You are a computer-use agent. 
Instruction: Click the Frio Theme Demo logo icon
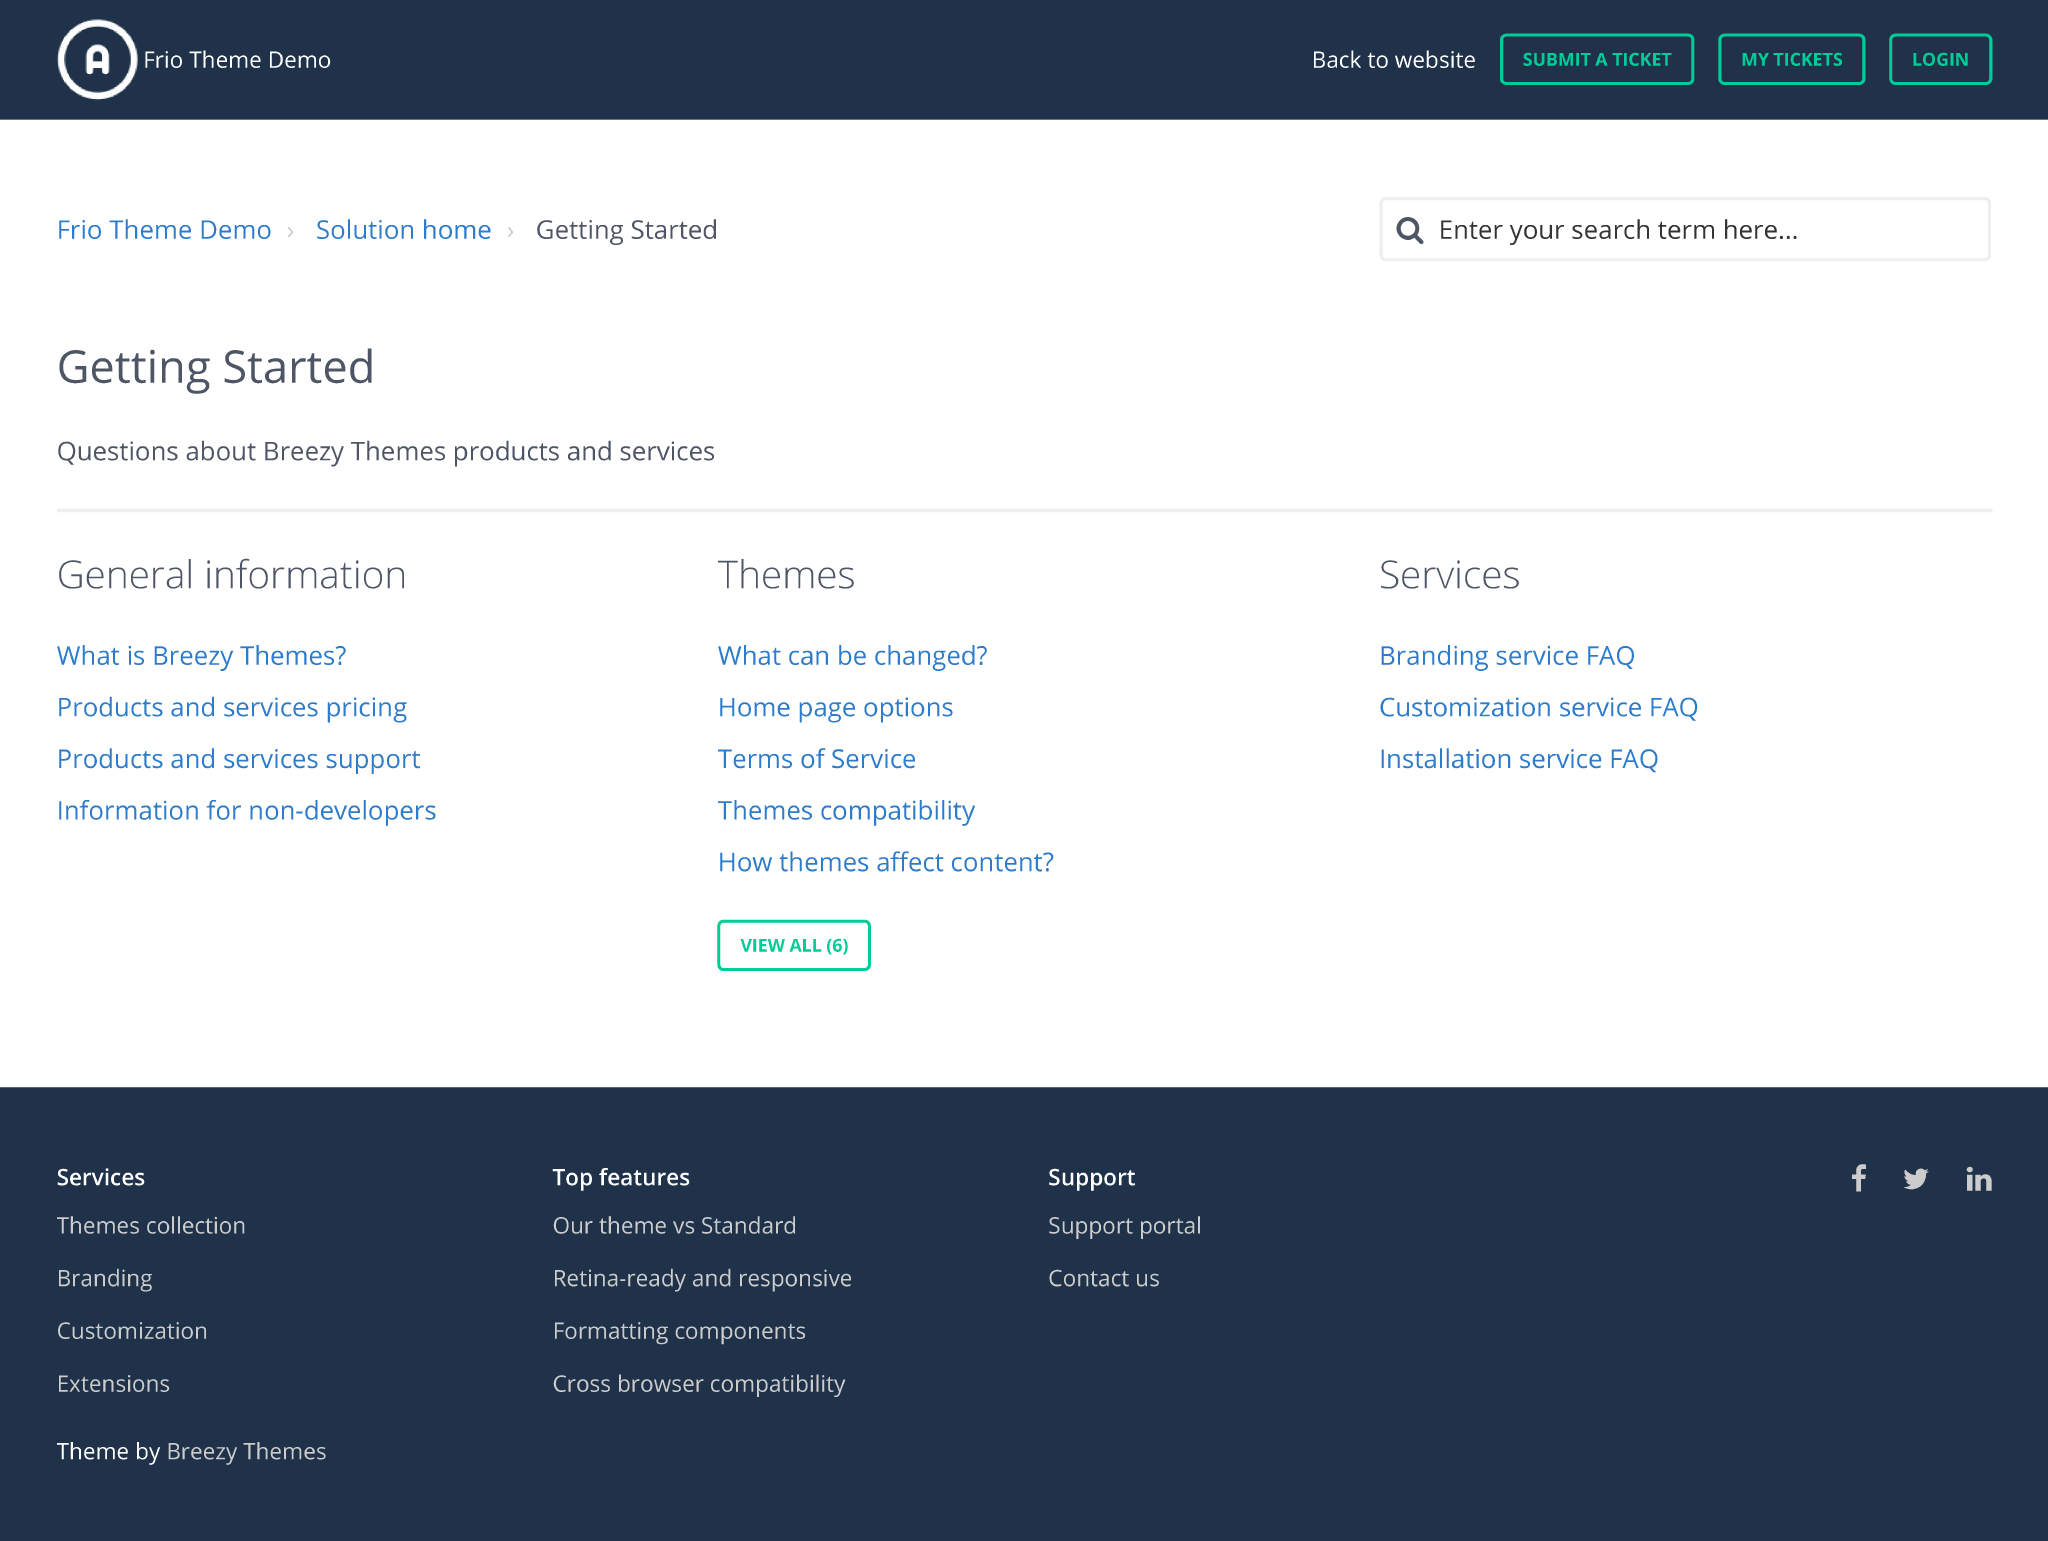point(97,60)
